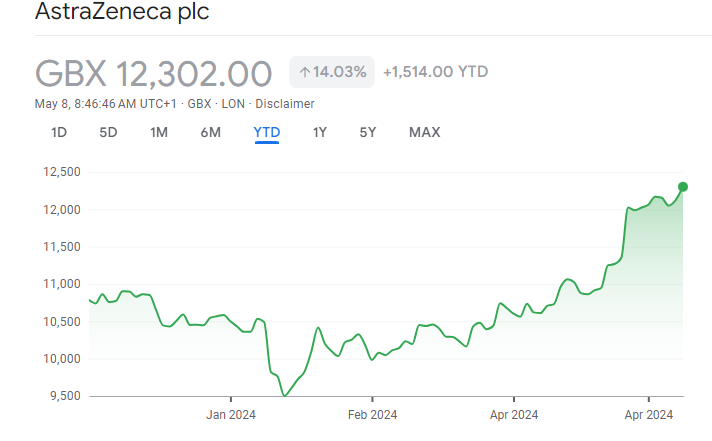Viewport: 712px width, 441px height.
Task: Click the green latest-price dot on chart
Action: click(x=683, y=186)
